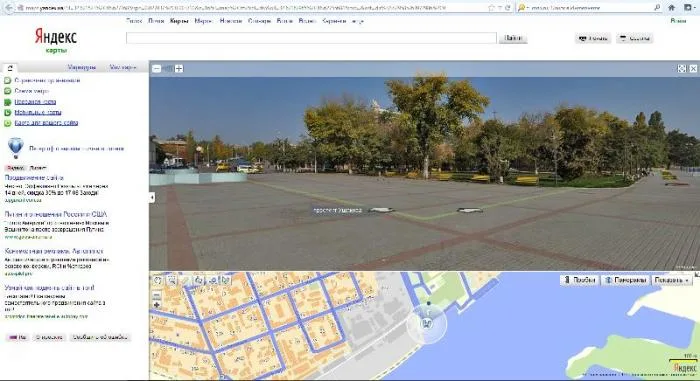Select the hand pan tool on the map
700x381 pixels.
point(158,281)
